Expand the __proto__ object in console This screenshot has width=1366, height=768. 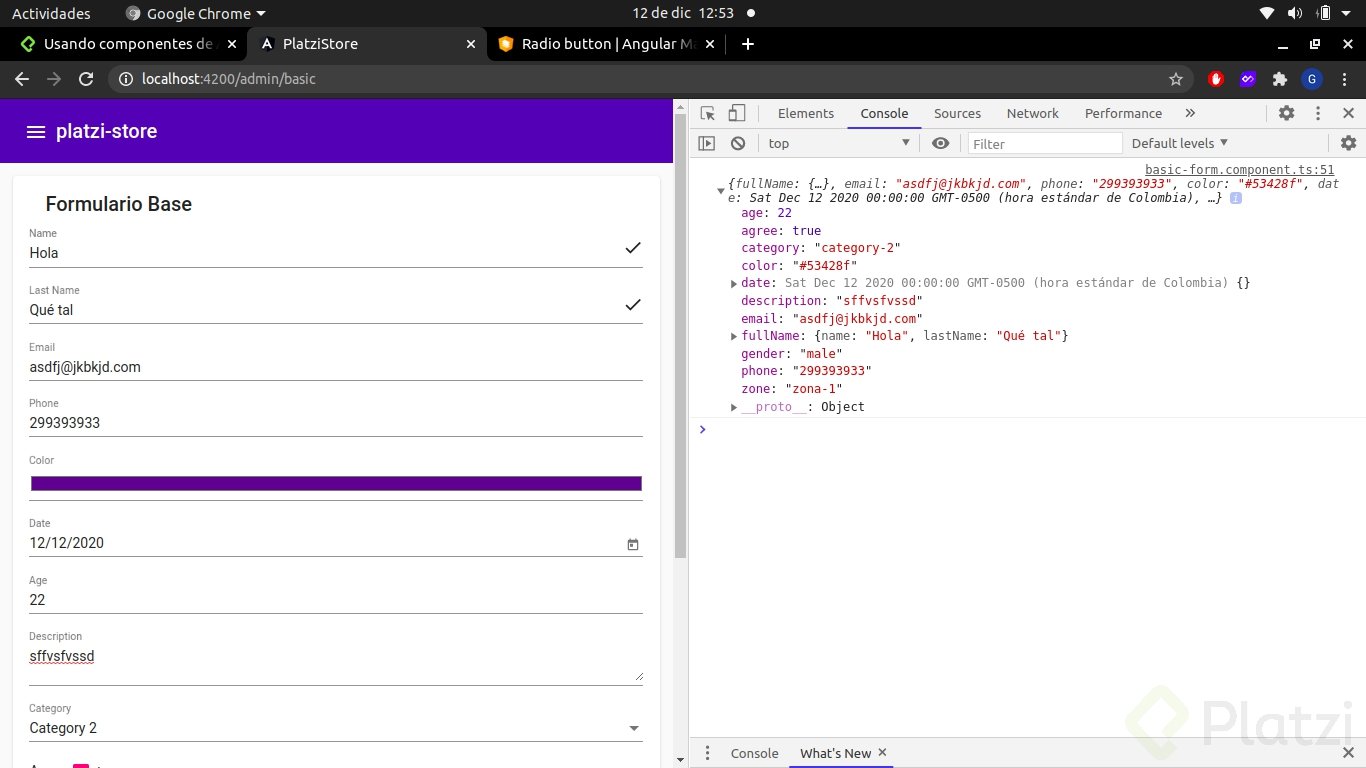[x=734, y=406]
